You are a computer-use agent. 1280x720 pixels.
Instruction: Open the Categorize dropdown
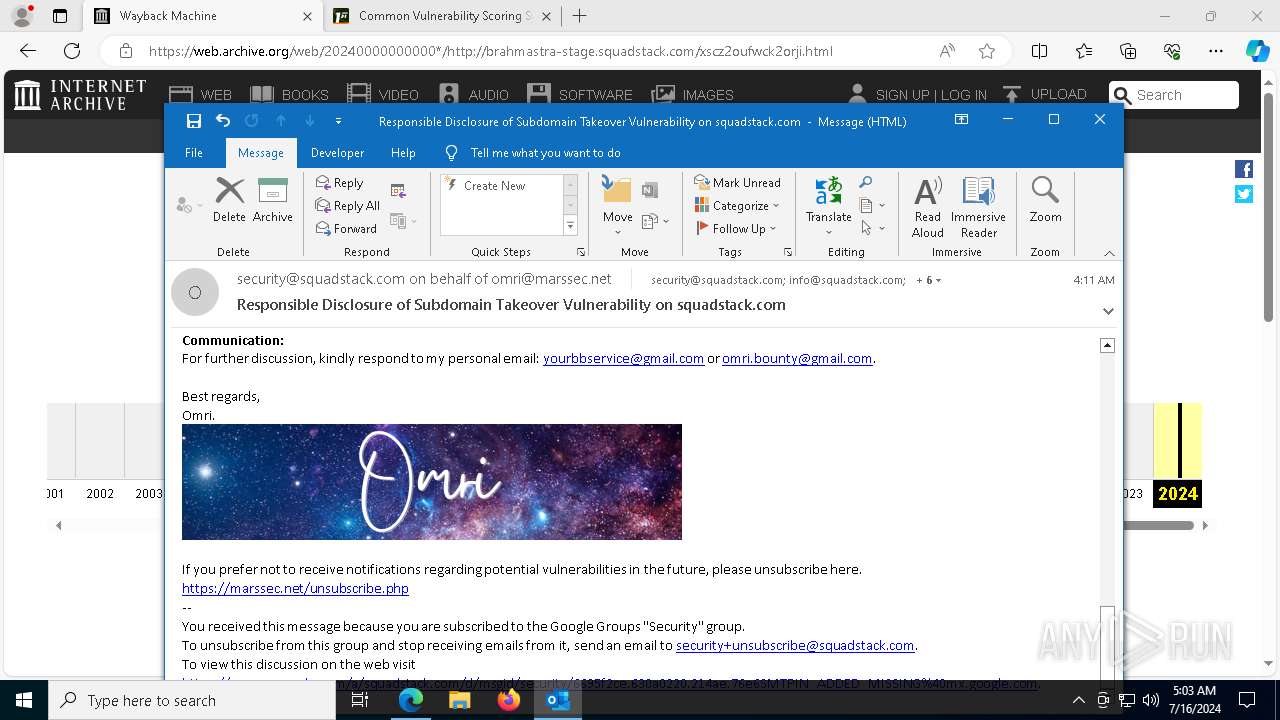click(x=737, y=206)
